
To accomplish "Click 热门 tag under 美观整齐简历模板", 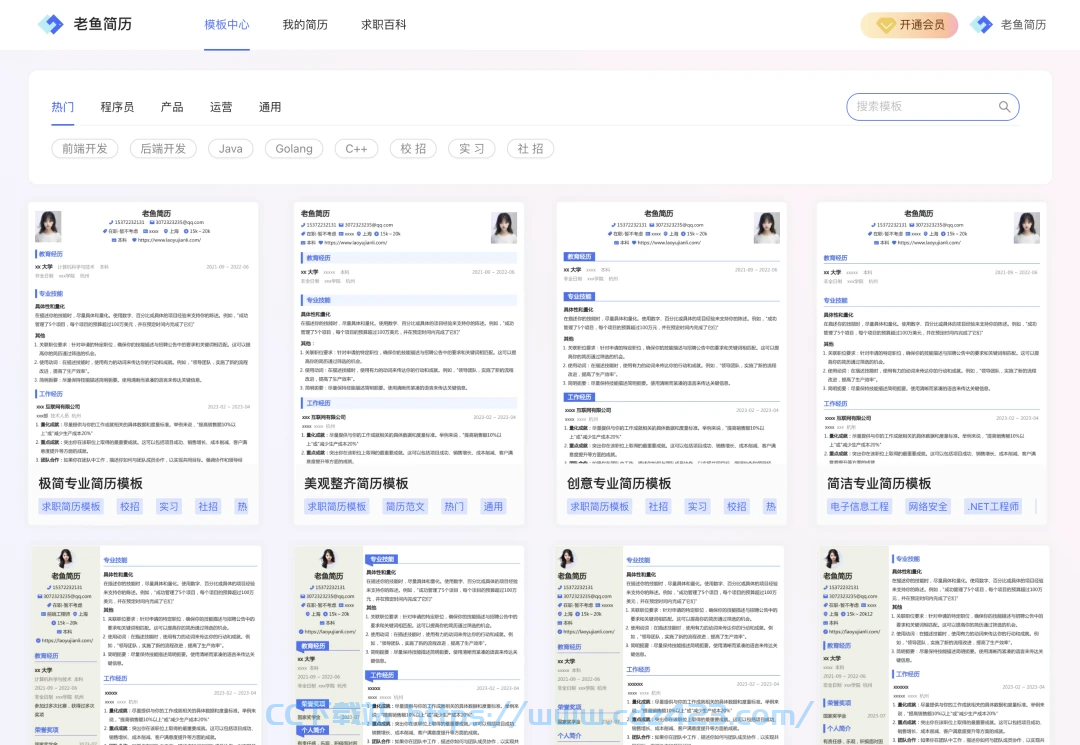I will point(454,507).
